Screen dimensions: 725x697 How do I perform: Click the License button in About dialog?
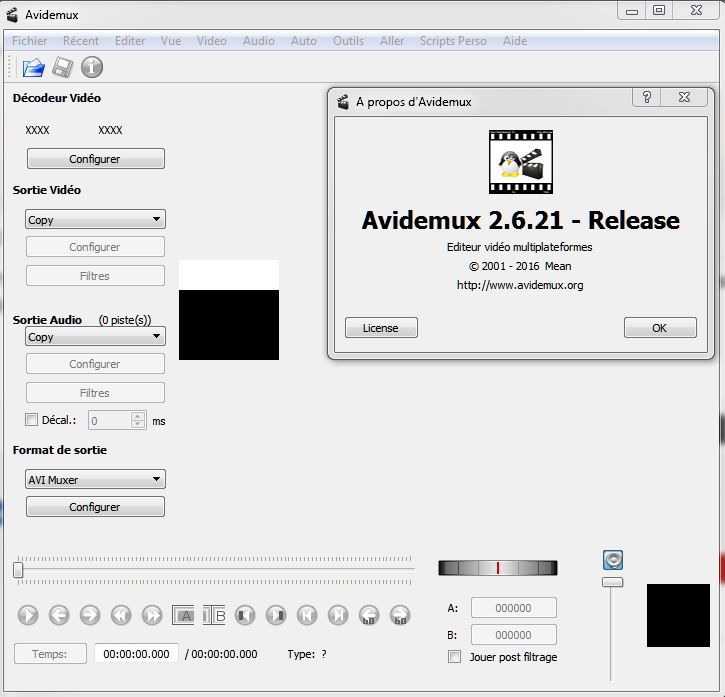point(381,328)
